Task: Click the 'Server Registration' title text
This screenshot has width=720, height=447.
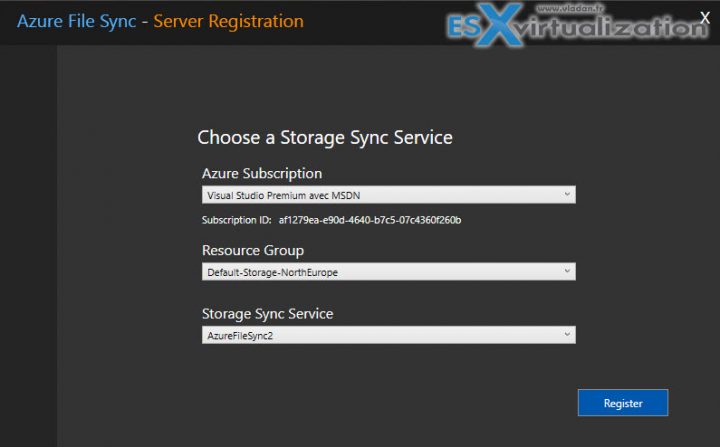Action: [x=229, y=20]
